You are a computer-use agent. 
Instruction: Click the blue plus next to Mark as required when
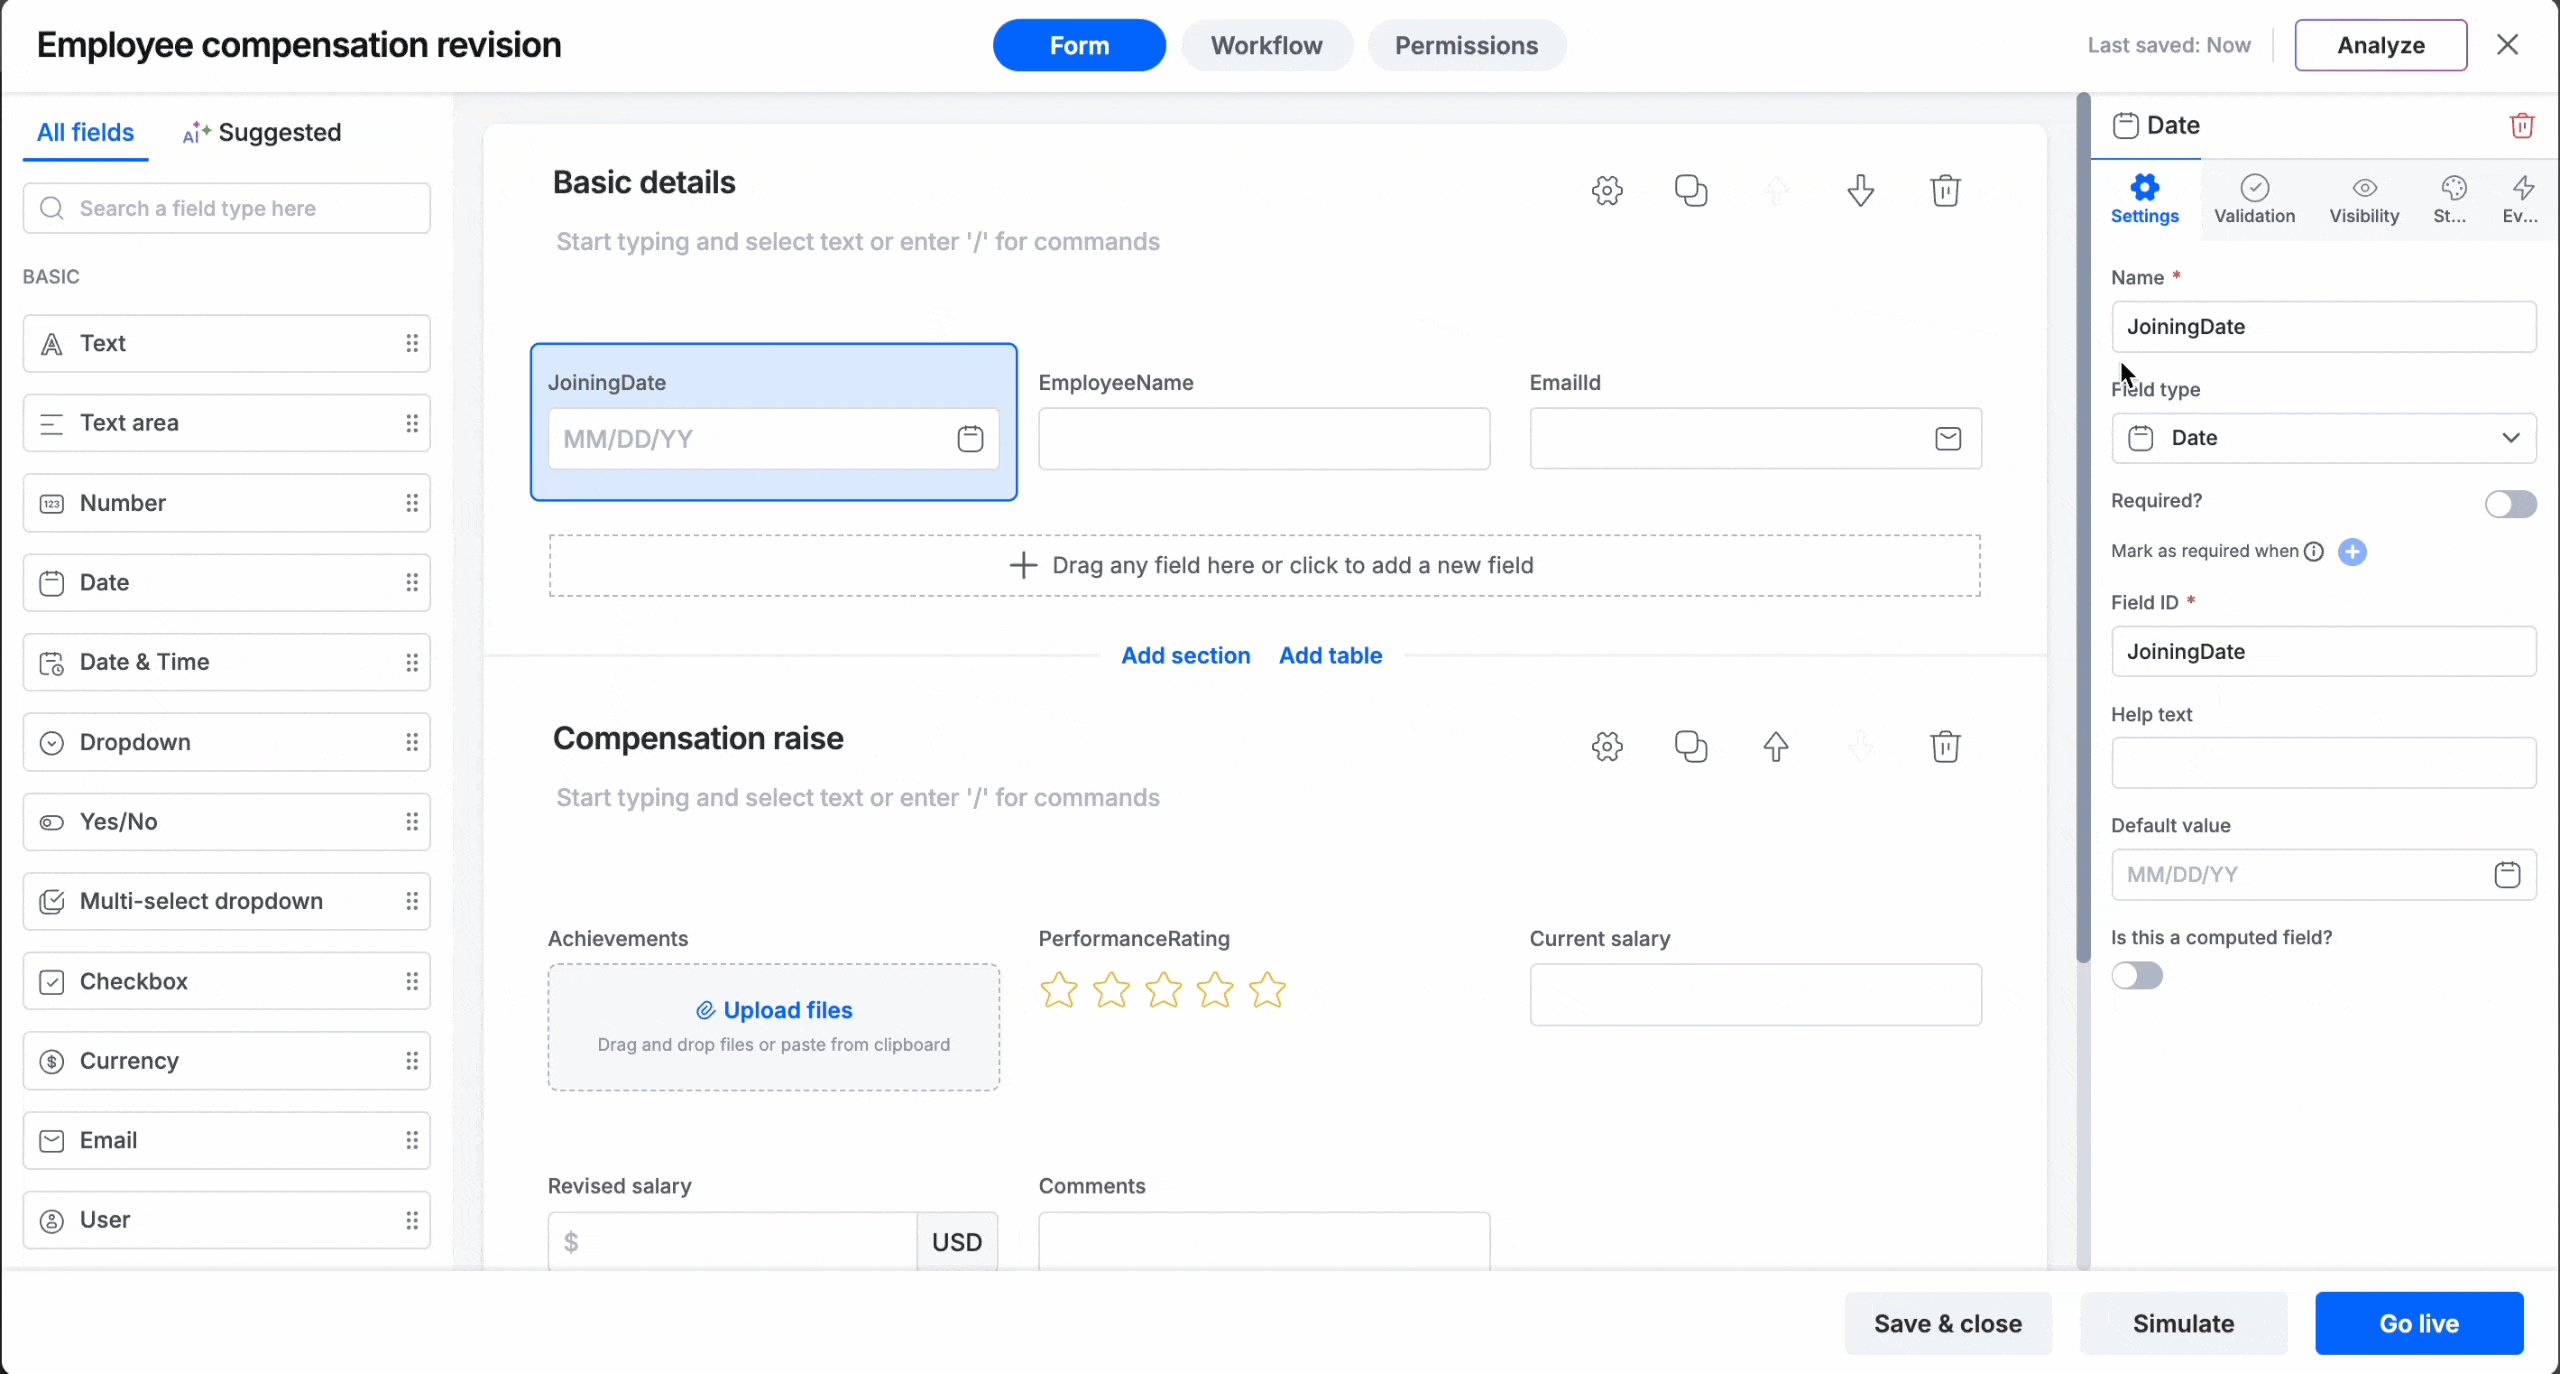point(2352,551)
